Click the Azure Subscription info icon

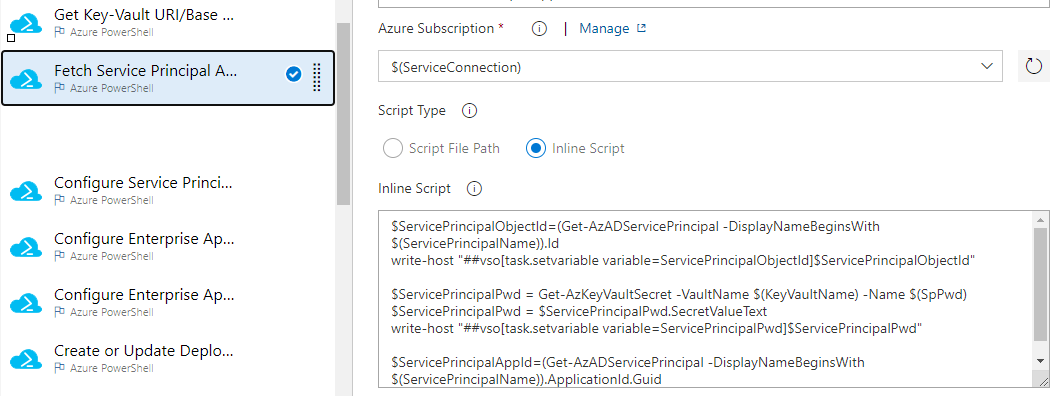[539, 29]
